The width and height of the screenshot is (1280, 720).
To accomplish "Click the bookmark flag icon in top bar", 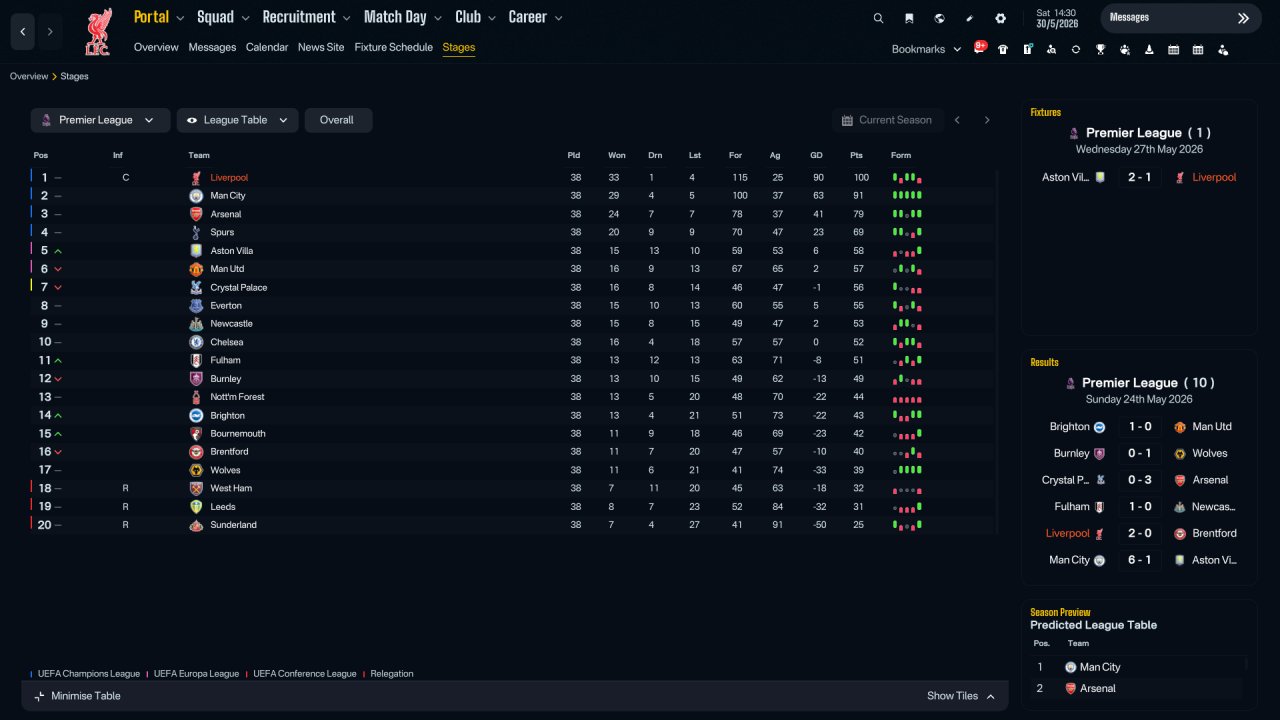I will click(909, 18).
